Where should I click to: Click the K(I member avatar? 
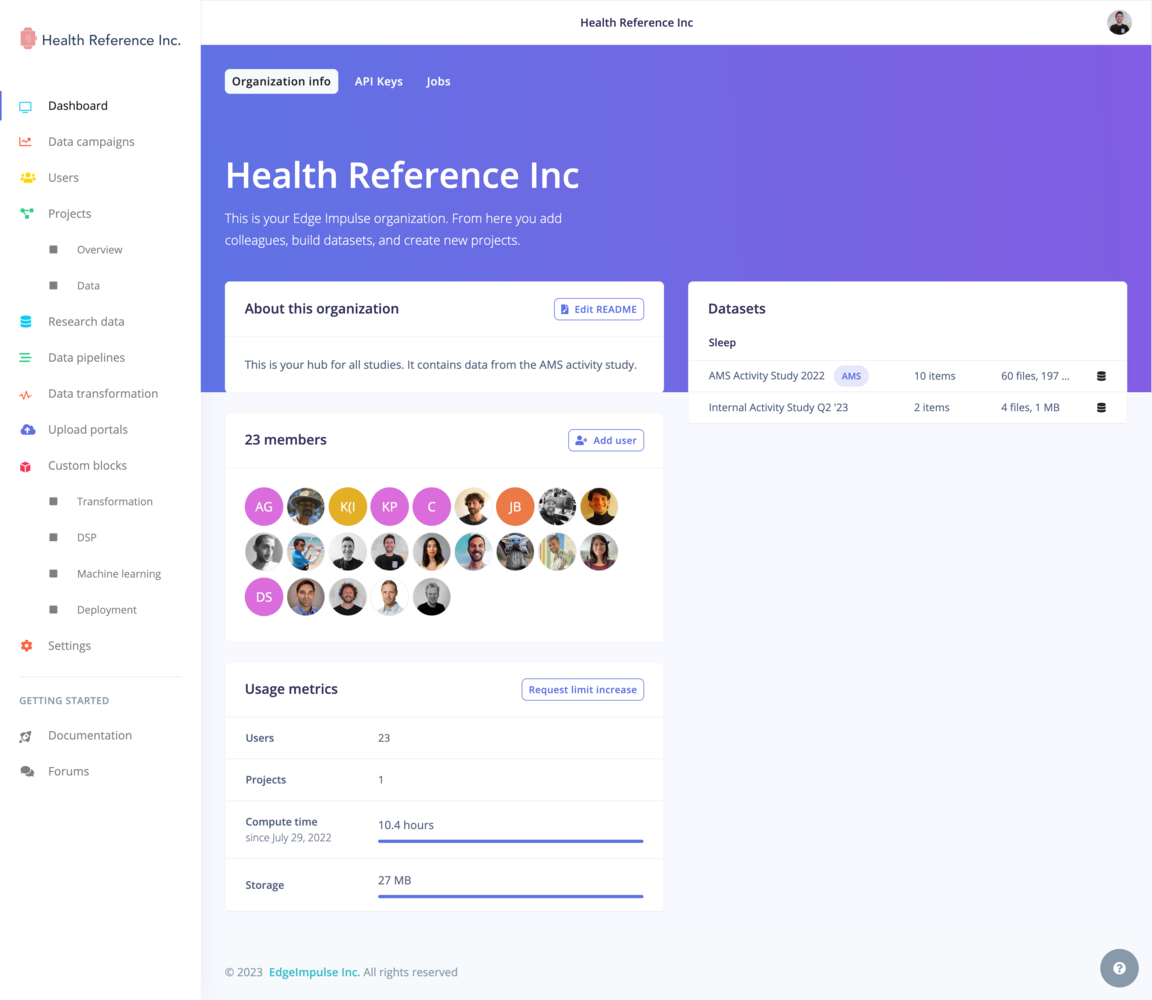tap(348, 506)
